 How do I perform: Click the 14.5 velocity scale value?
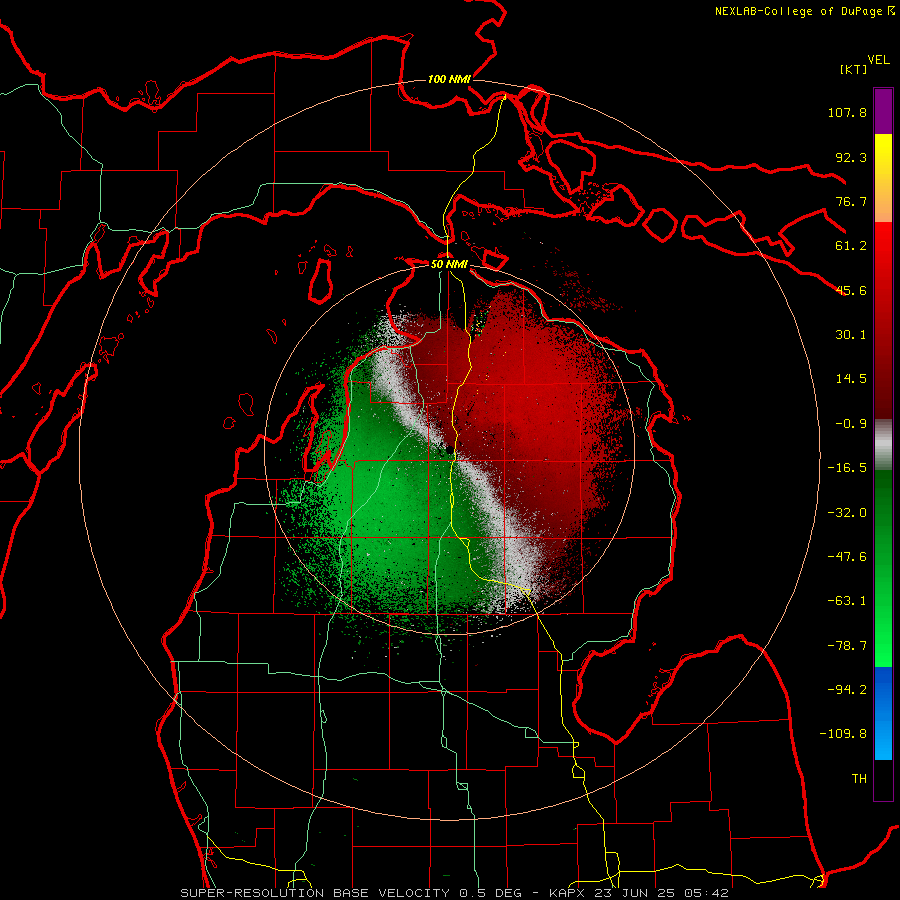pyautogui.click(x=851, y=379)
